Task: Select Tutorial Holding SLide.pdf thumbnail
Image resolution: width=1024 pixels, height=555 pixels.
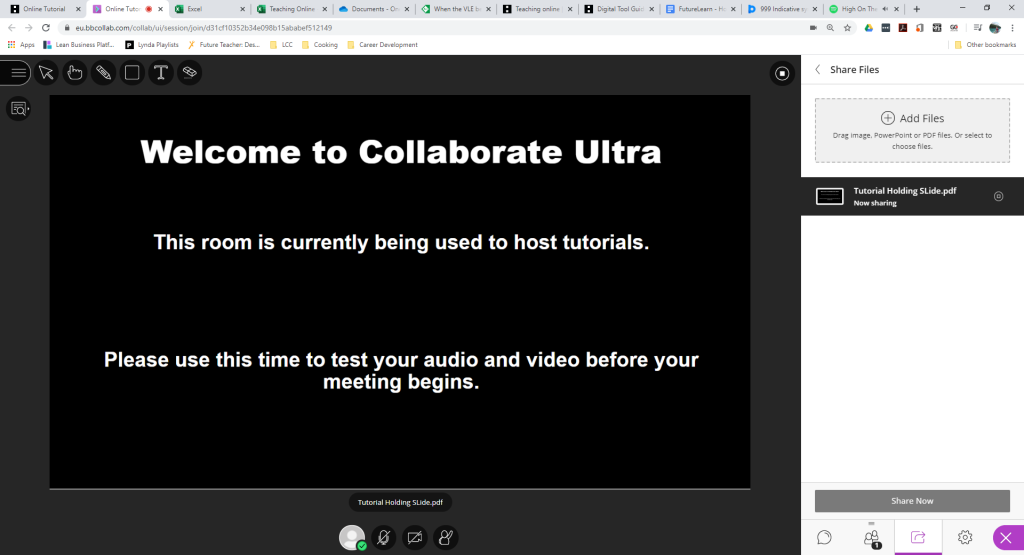Action: (830, 196)
